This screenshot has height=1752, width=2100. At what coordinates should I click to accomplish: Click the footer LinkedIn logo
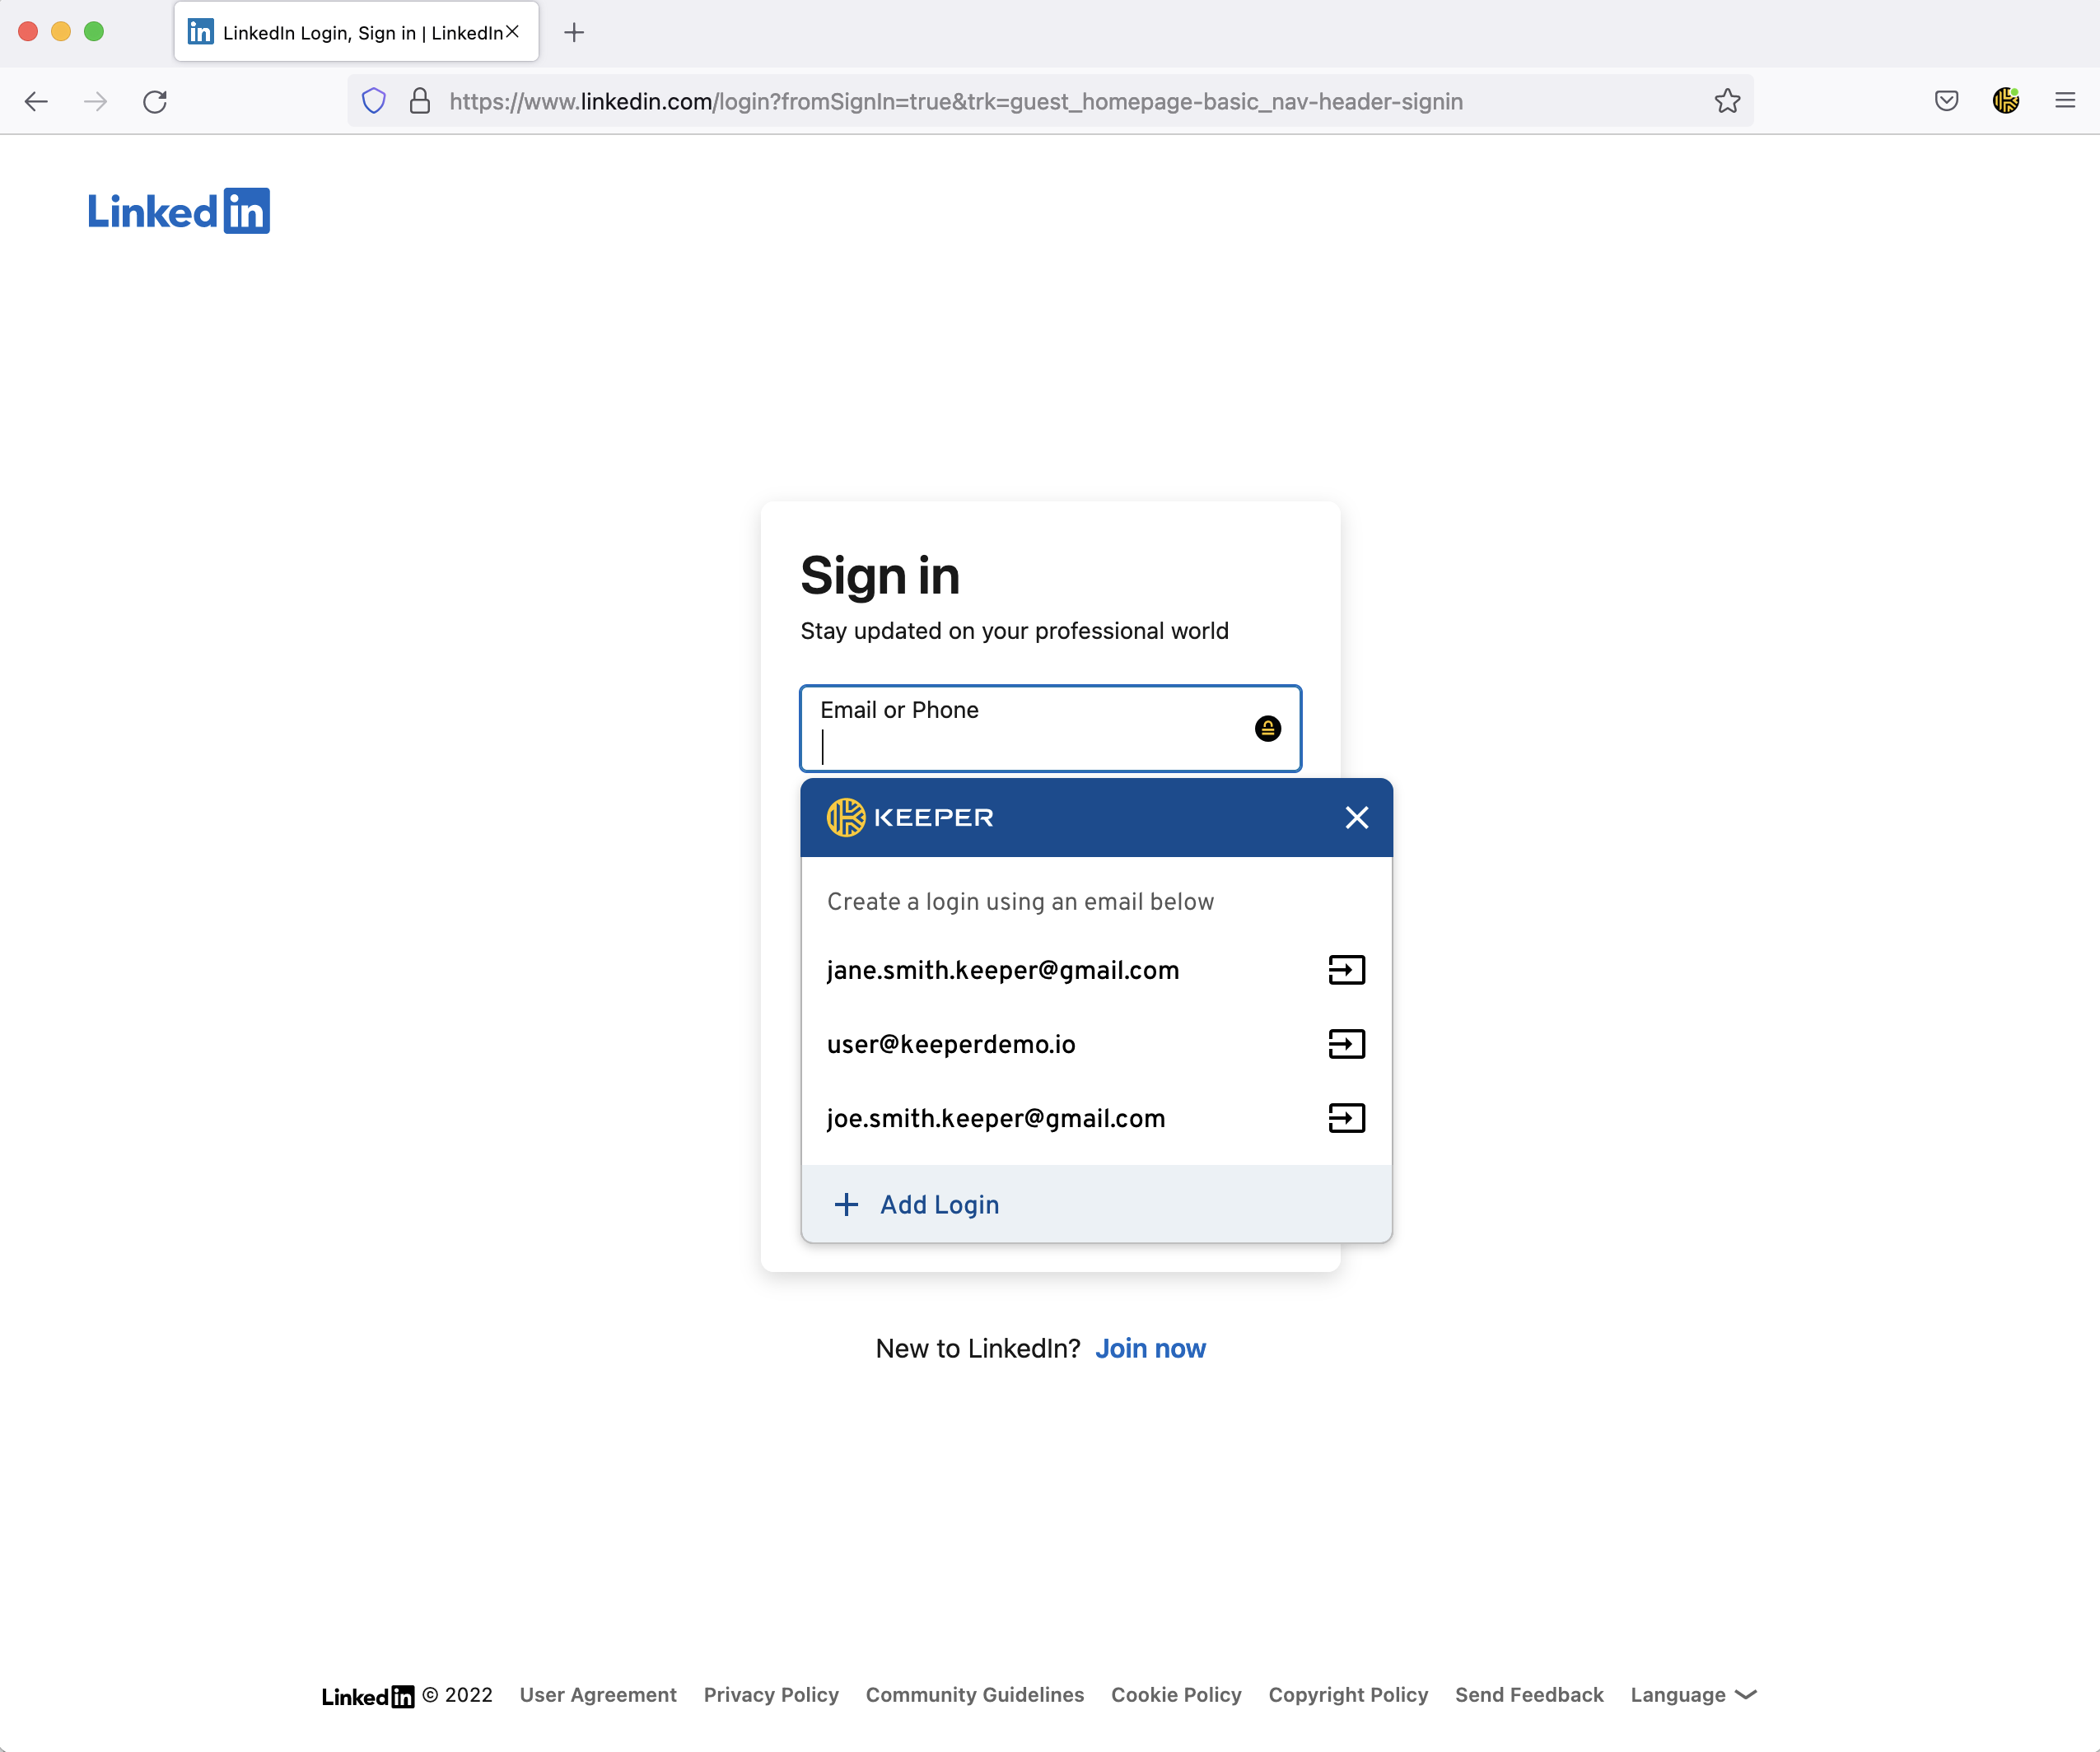[368, 1696]
